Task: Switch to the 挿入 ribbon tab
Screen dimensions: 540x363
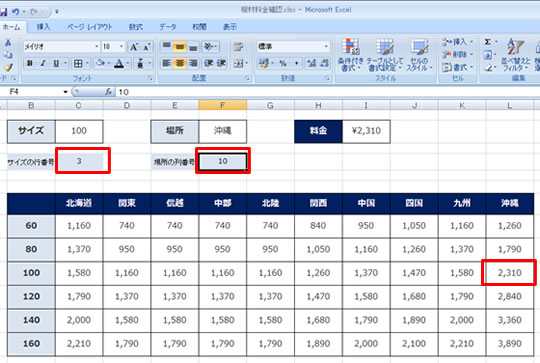Action: [x=43, y=27]
